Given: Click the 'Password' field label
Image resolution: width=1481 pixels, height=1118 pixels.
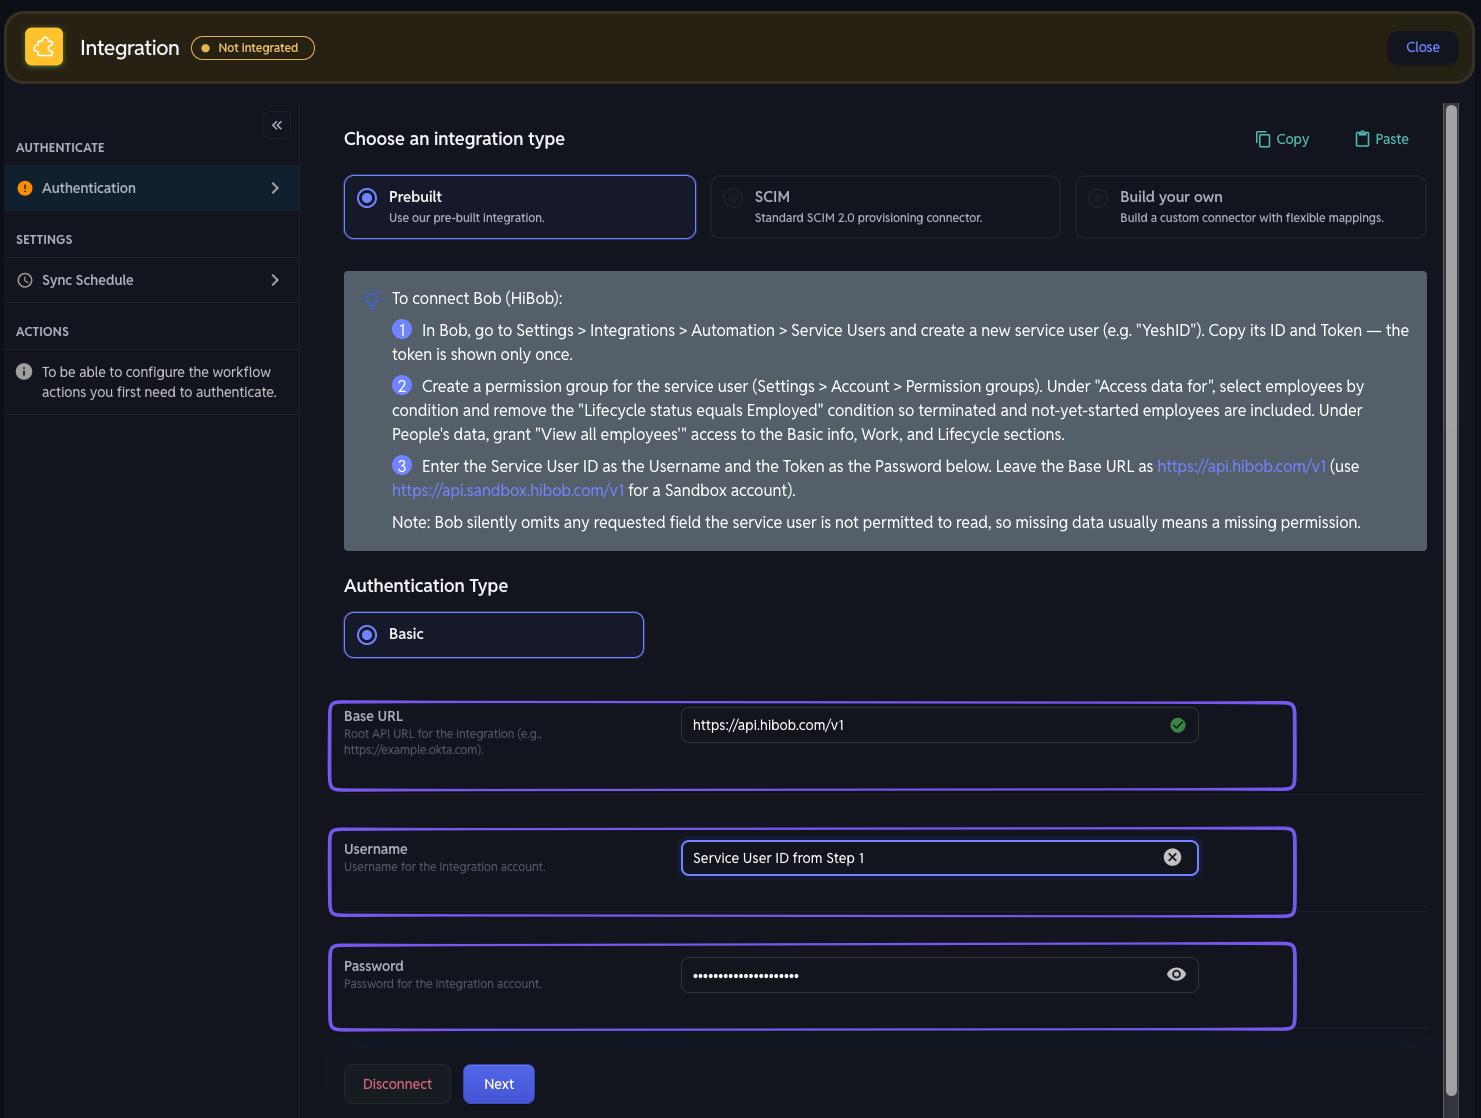Looking at the screenshot, I should [374, 966].
